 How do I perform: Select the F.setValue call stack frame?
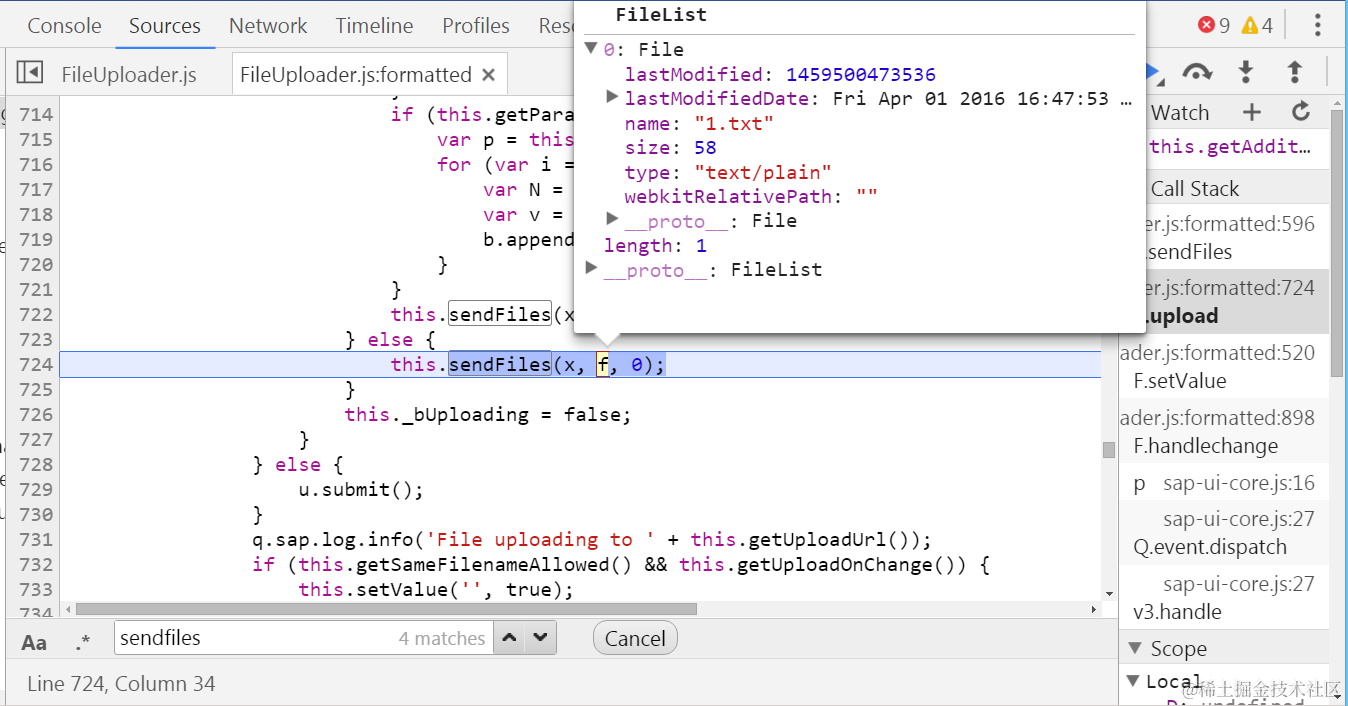tap(1224, 367)
